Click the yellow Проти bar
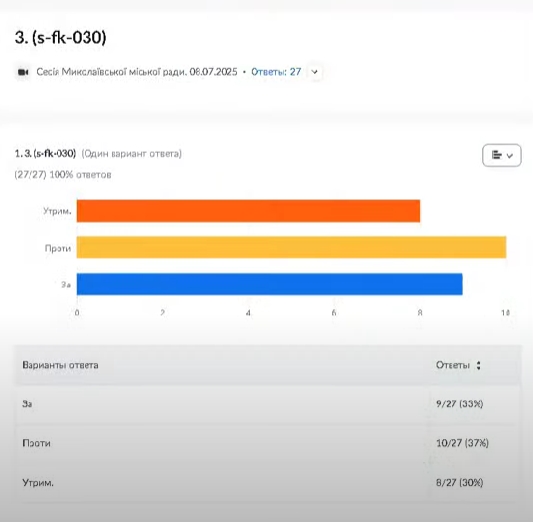 point(291,247)
